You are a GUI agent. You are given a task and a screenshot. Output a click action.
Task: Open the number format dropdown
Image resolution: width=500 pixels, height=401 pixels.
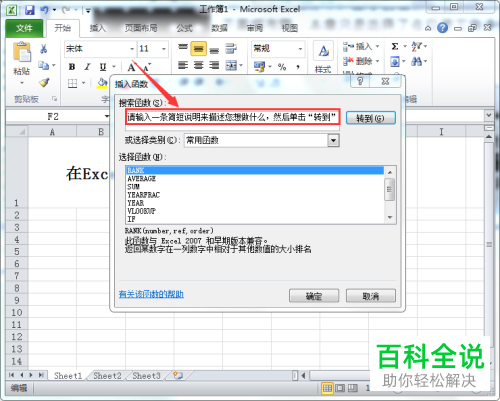click(300, 49)
